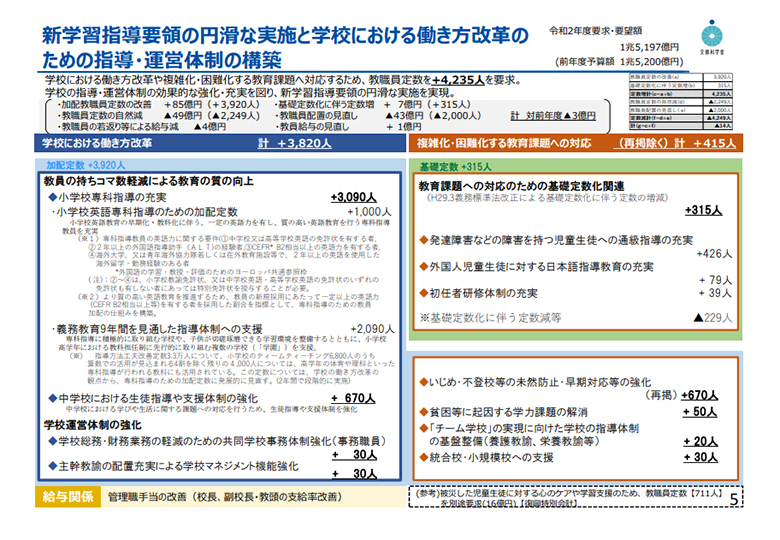Click the '+1,000人' figure
Screen dimensions: 780x540
click(x=370, y=212)
